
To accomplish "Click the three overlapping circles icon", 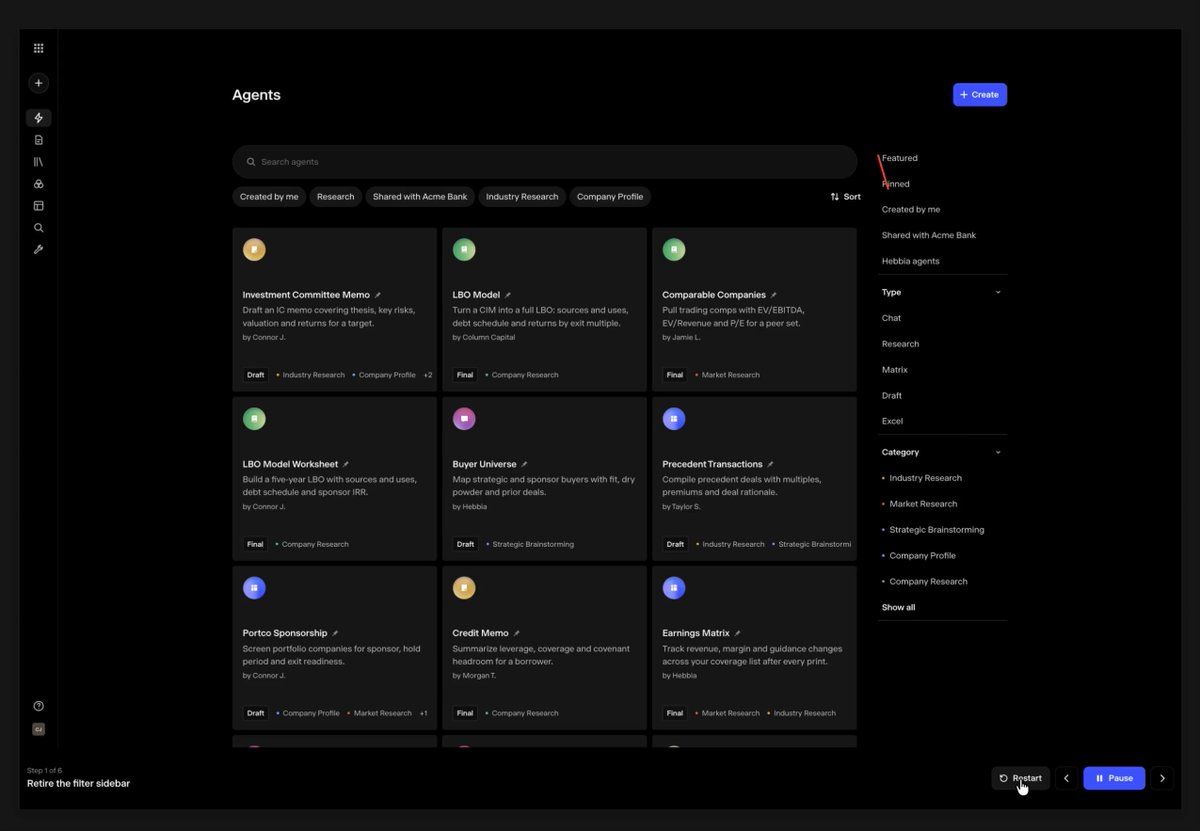I will 38,184.
